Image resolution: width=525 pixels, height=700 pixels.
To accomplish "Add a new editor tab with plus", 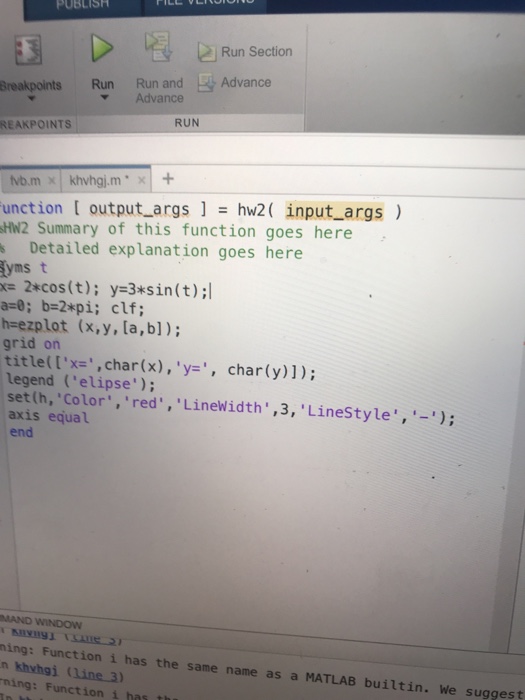I will pyautogui.click(x=168, y=179).
